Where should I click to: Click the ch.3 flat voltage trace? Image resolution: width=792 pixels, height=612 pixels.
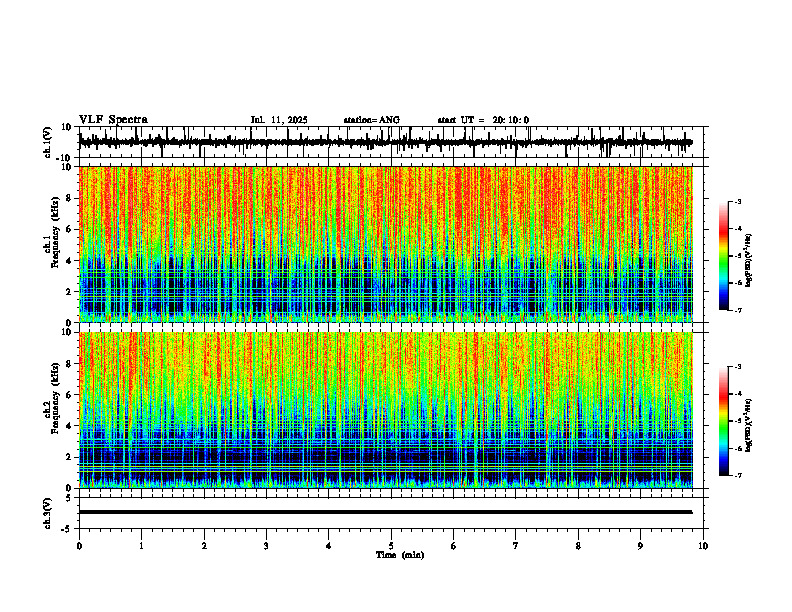pos(385,512)
